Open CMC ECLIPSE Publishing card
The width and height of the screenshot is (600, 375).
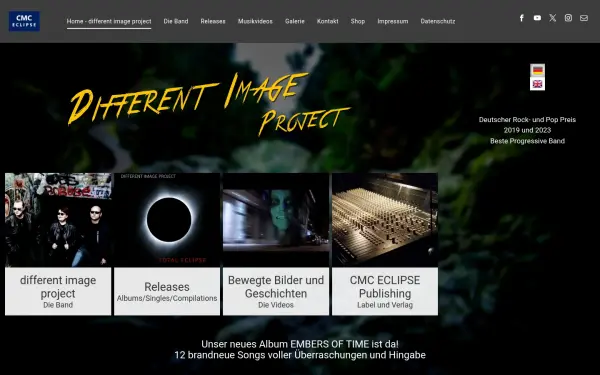point(385,292)
